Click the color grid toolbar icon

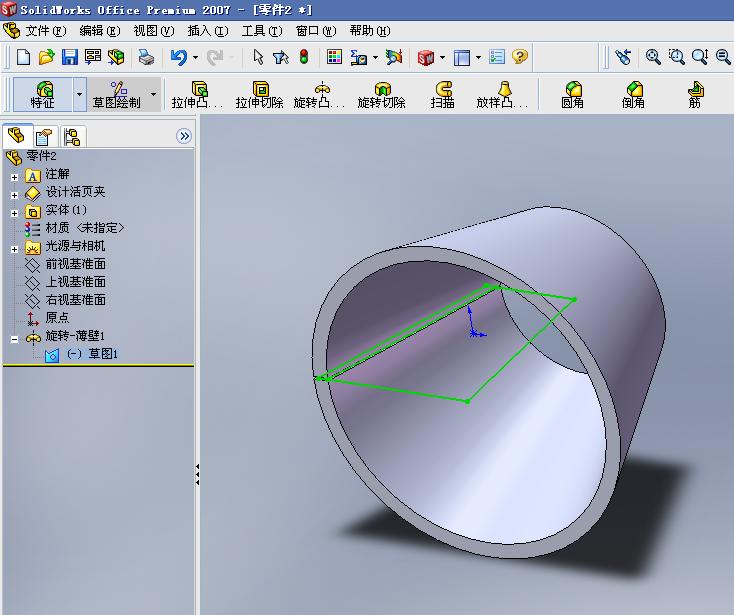334,57
